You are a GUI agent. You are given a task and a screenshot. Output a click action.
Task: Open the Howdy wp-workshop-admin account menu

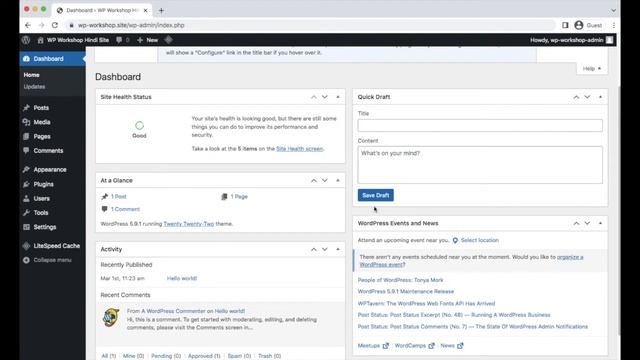[571, 40]
